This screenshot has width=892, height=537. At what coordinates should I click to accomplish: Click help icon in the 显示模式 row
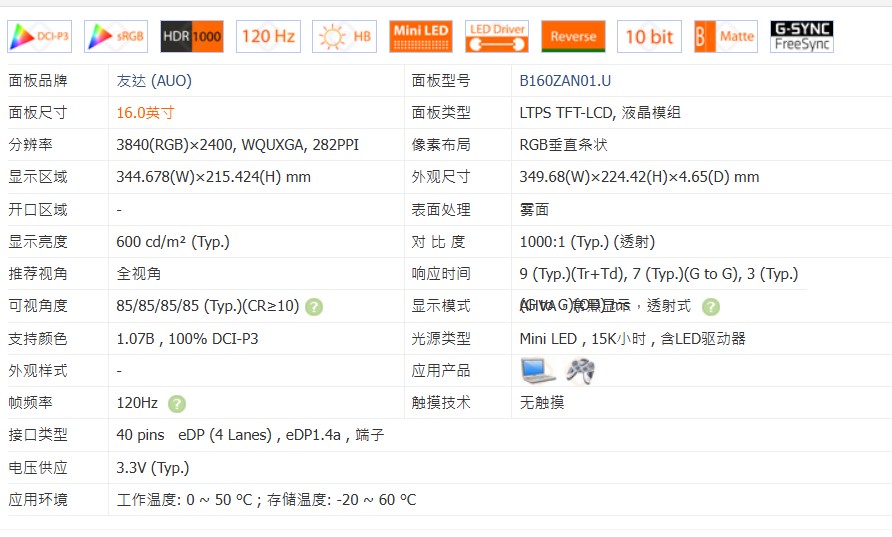coord(711,307)
